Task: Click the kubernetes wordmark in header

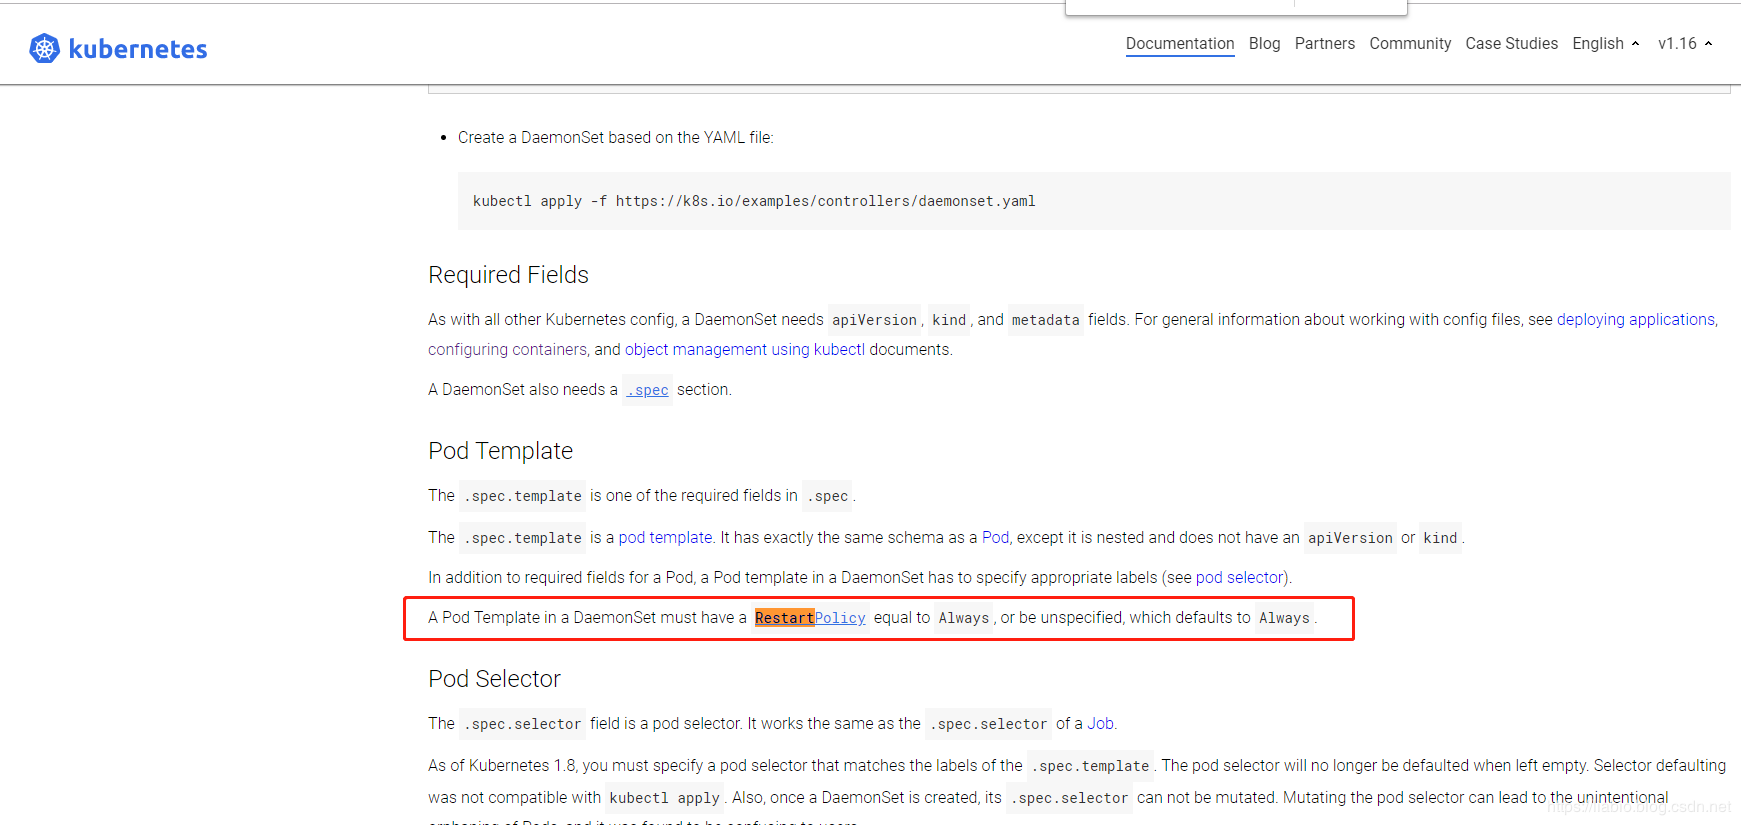Action: (138, 49)
